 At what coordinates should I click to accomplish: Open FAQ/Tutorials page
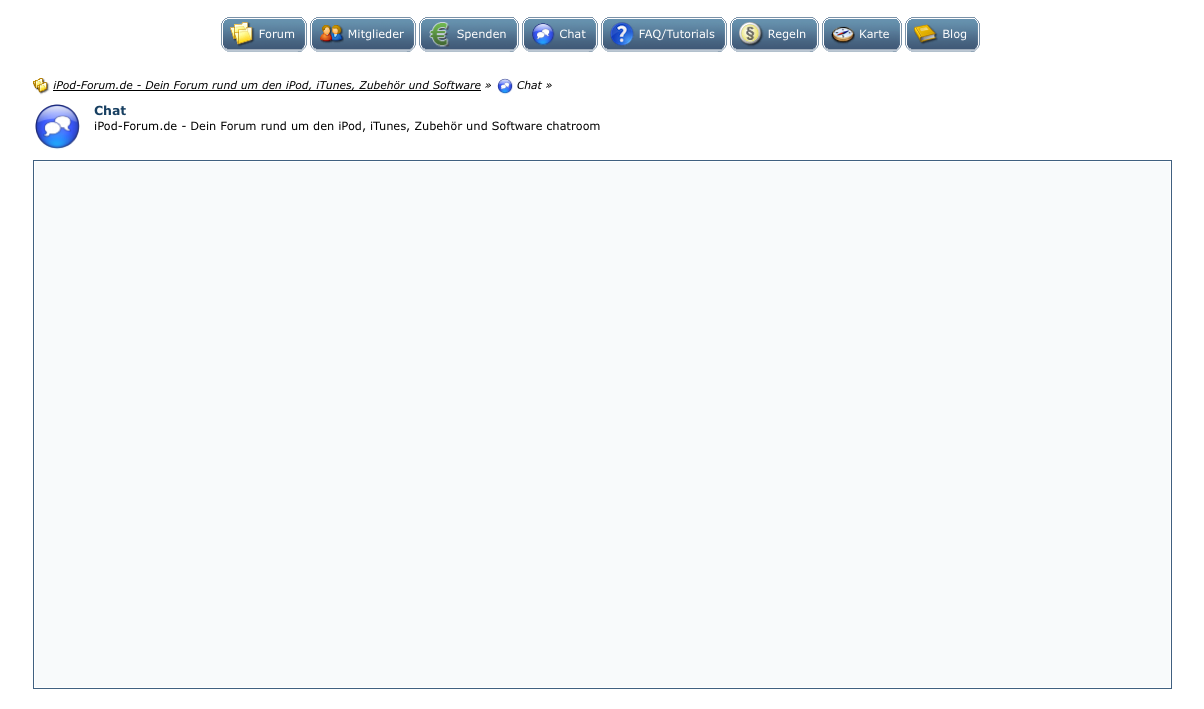[664, 34]
